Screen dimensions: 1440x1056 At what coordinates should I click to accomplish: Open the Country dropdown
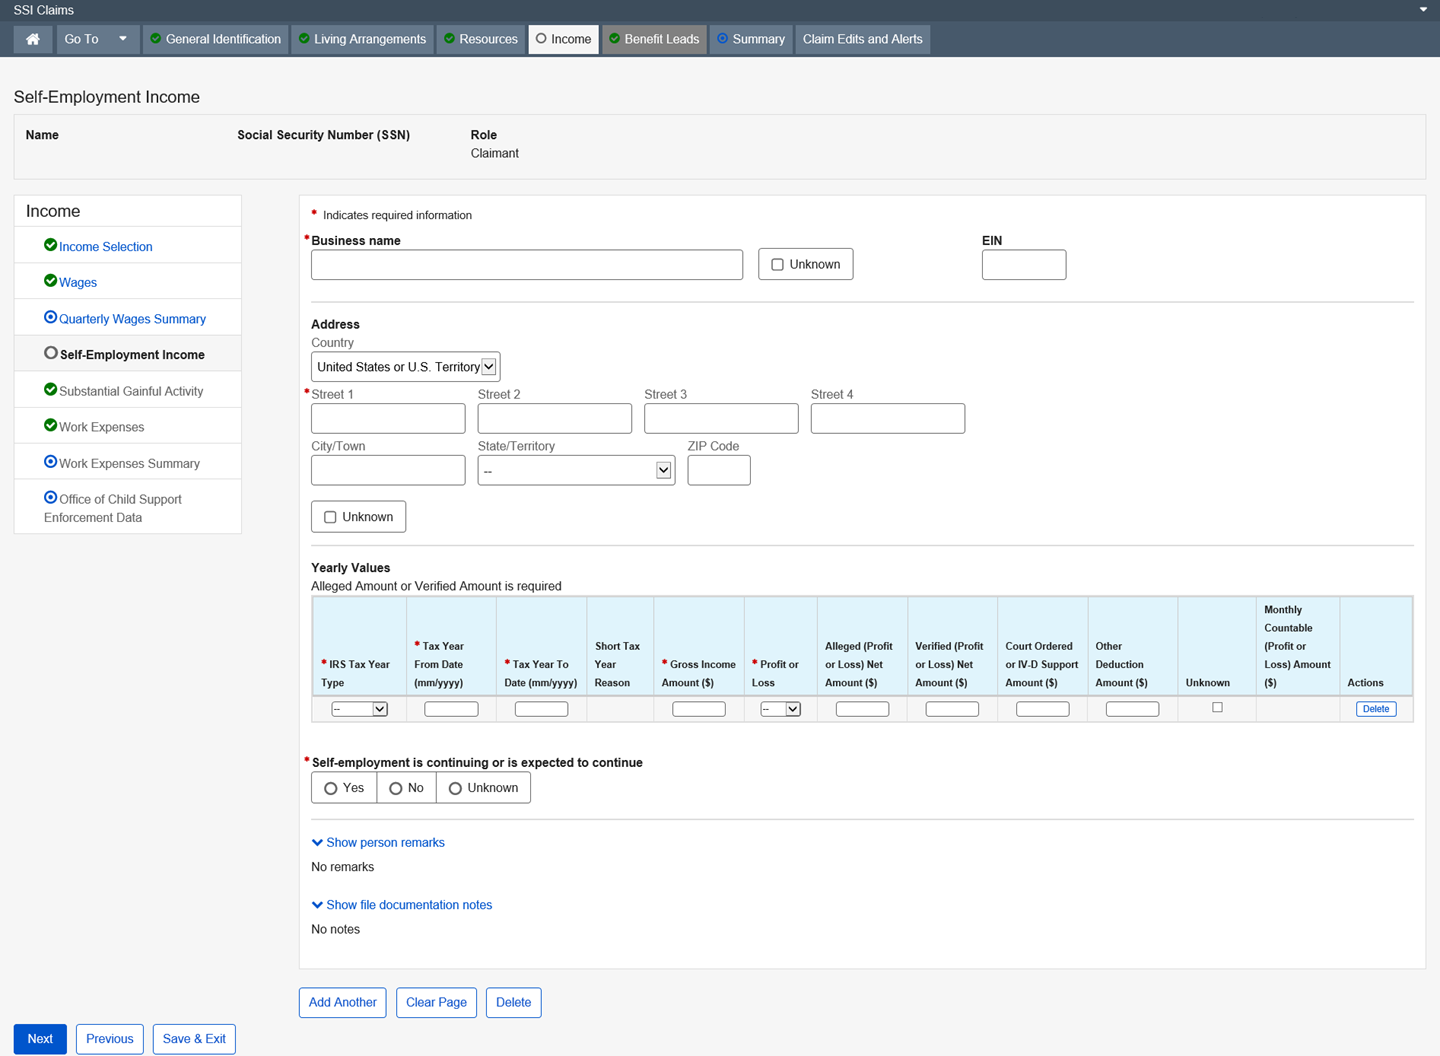pos(405,367)
